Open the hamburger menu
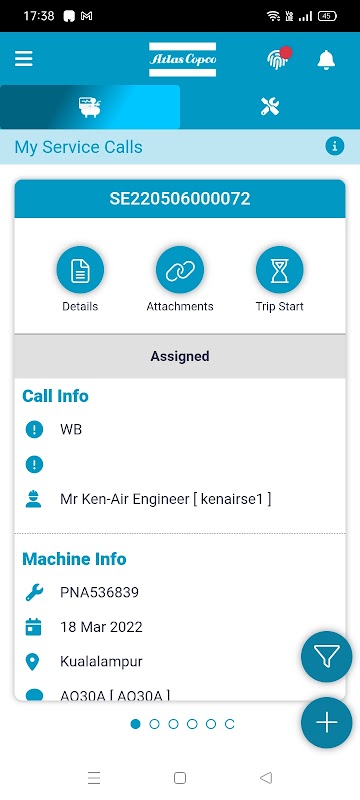This screenshot has width=360, height=800. [23, 59]
